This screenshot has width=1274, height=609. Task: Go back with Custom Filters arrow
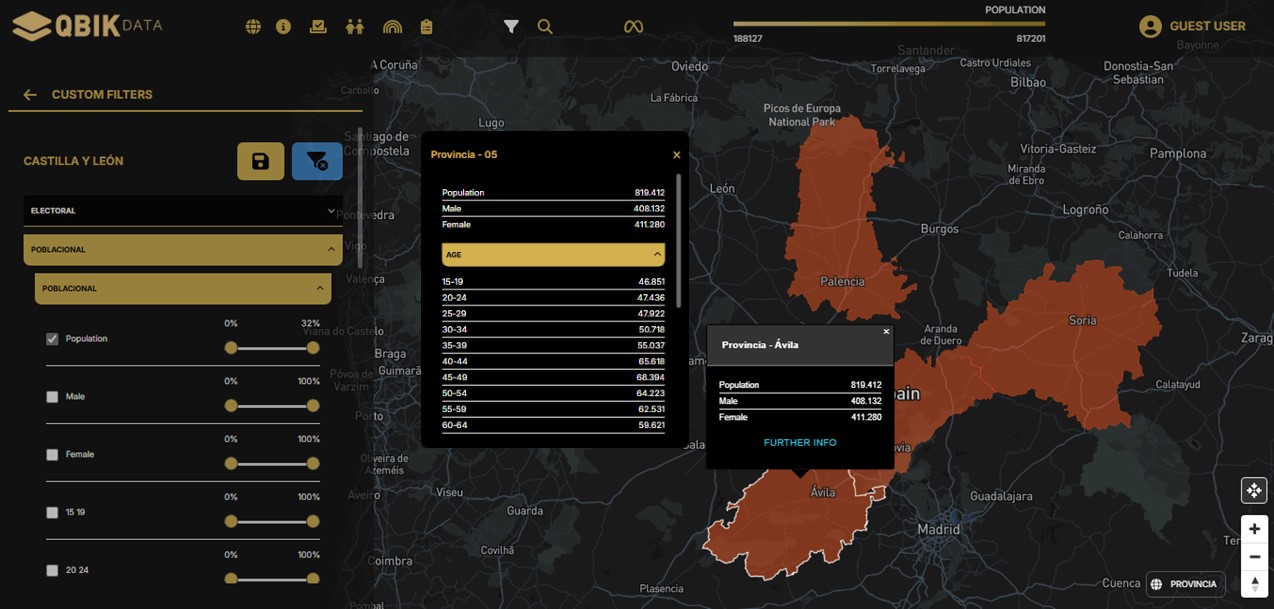tap(30, 95)
